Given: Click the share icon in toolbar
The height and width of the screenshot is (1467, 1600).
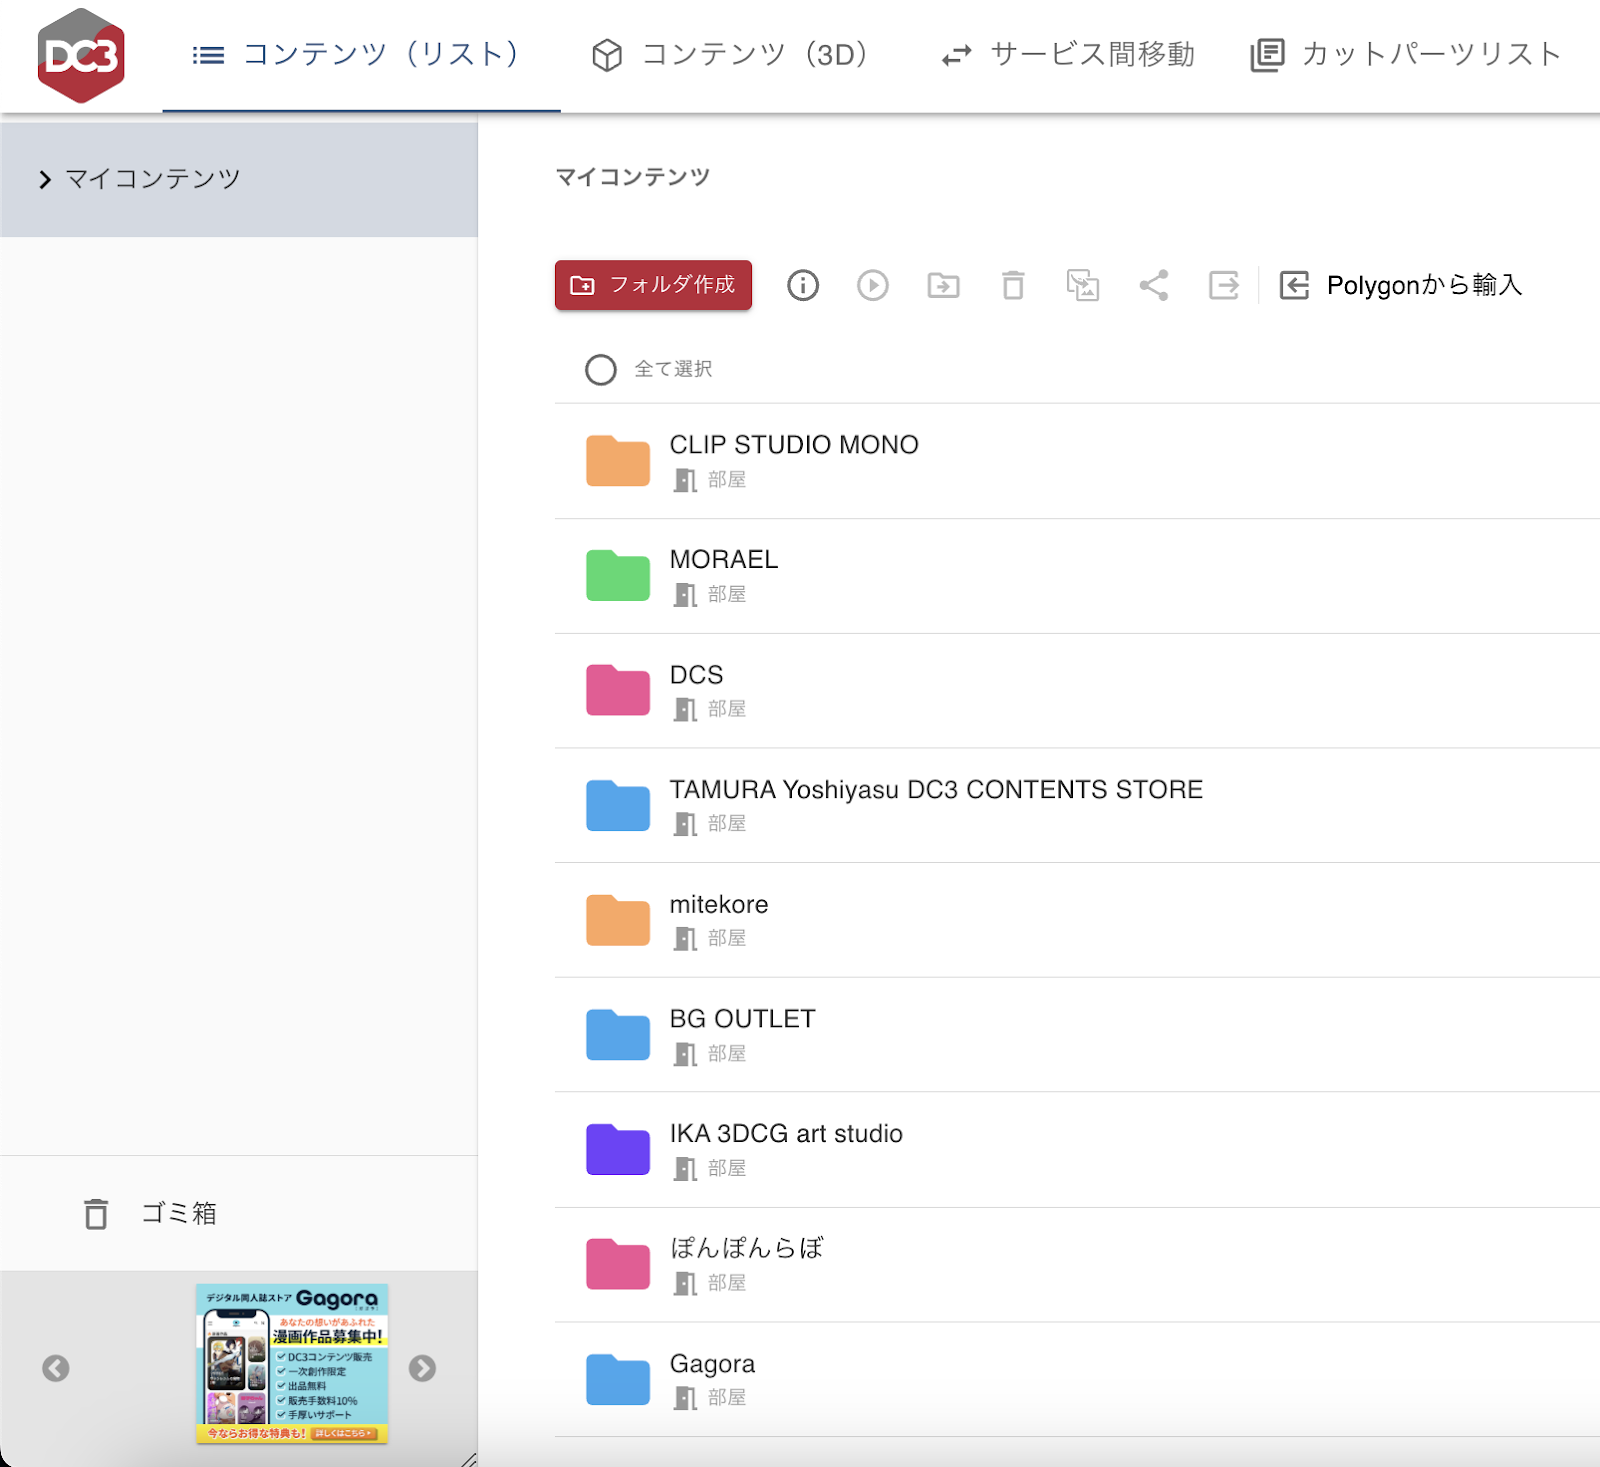Looking at the screenshot, I should point(1154,285).
